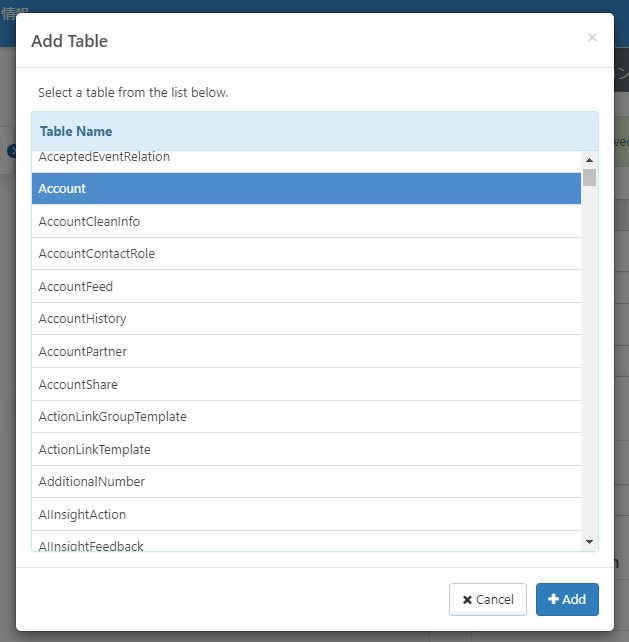Select the AccountShare table
This screenshot has height=642, width=629.
[306, 385]
